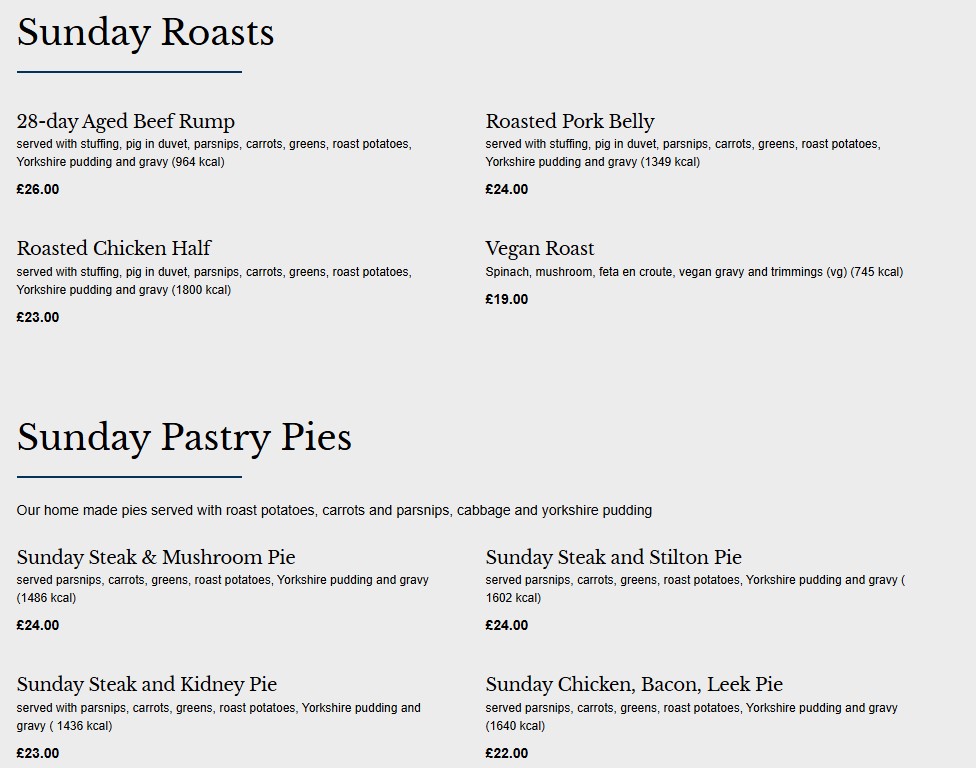Click the Vegan Roast menu item
Image resolution: width=976 pixels, height=768 pixels.
tap(540, 248)
